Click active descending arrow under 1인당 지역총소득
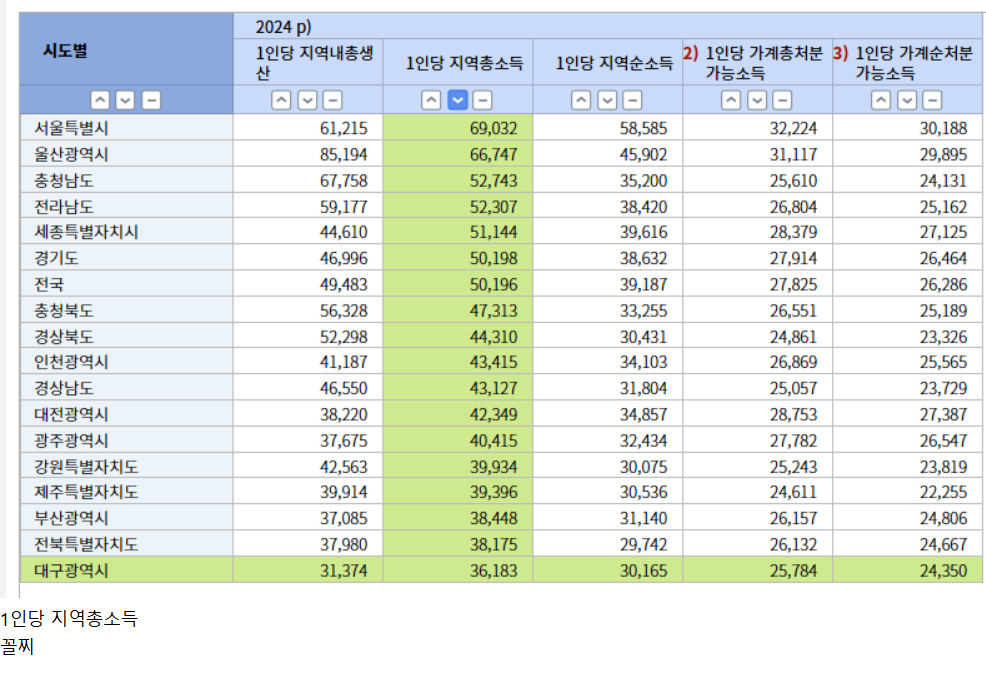986x678 pixels. (x=457, y=100)
